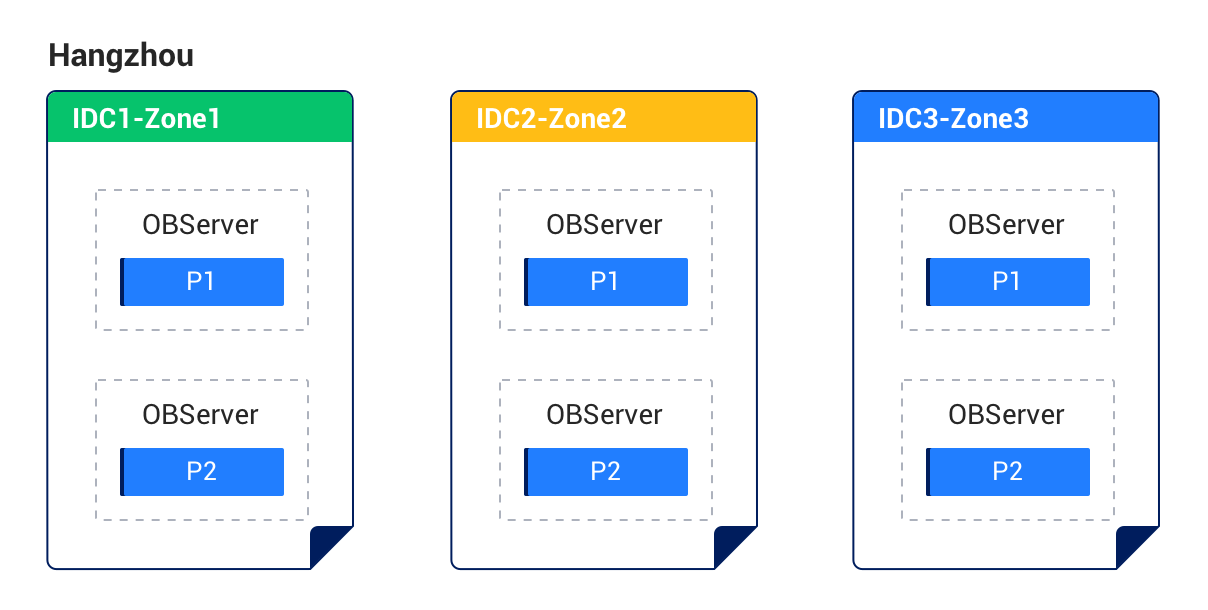Select the P2 partition in IDC2-Zone2
This screenshot has width=1208, height=610.
point(606,472)
